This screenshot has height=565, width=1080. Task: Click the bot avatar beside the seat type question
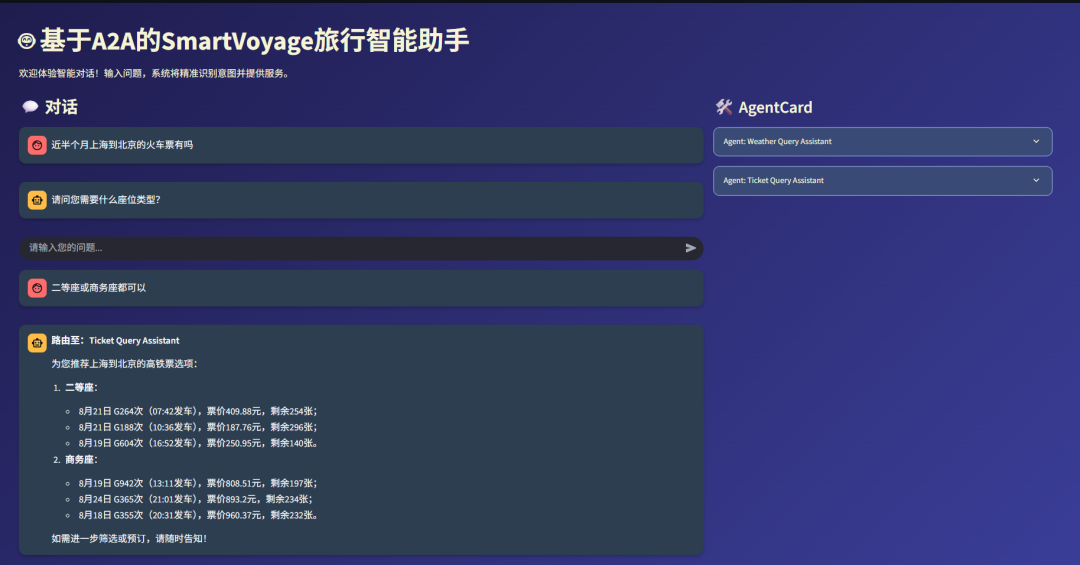(37, 200)
